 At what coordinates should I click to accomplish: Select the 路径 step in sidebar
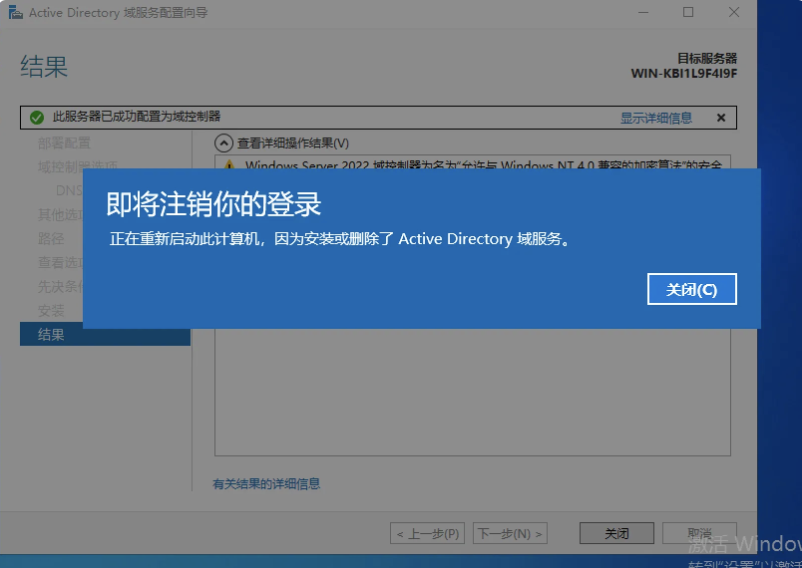click(51, 238)
